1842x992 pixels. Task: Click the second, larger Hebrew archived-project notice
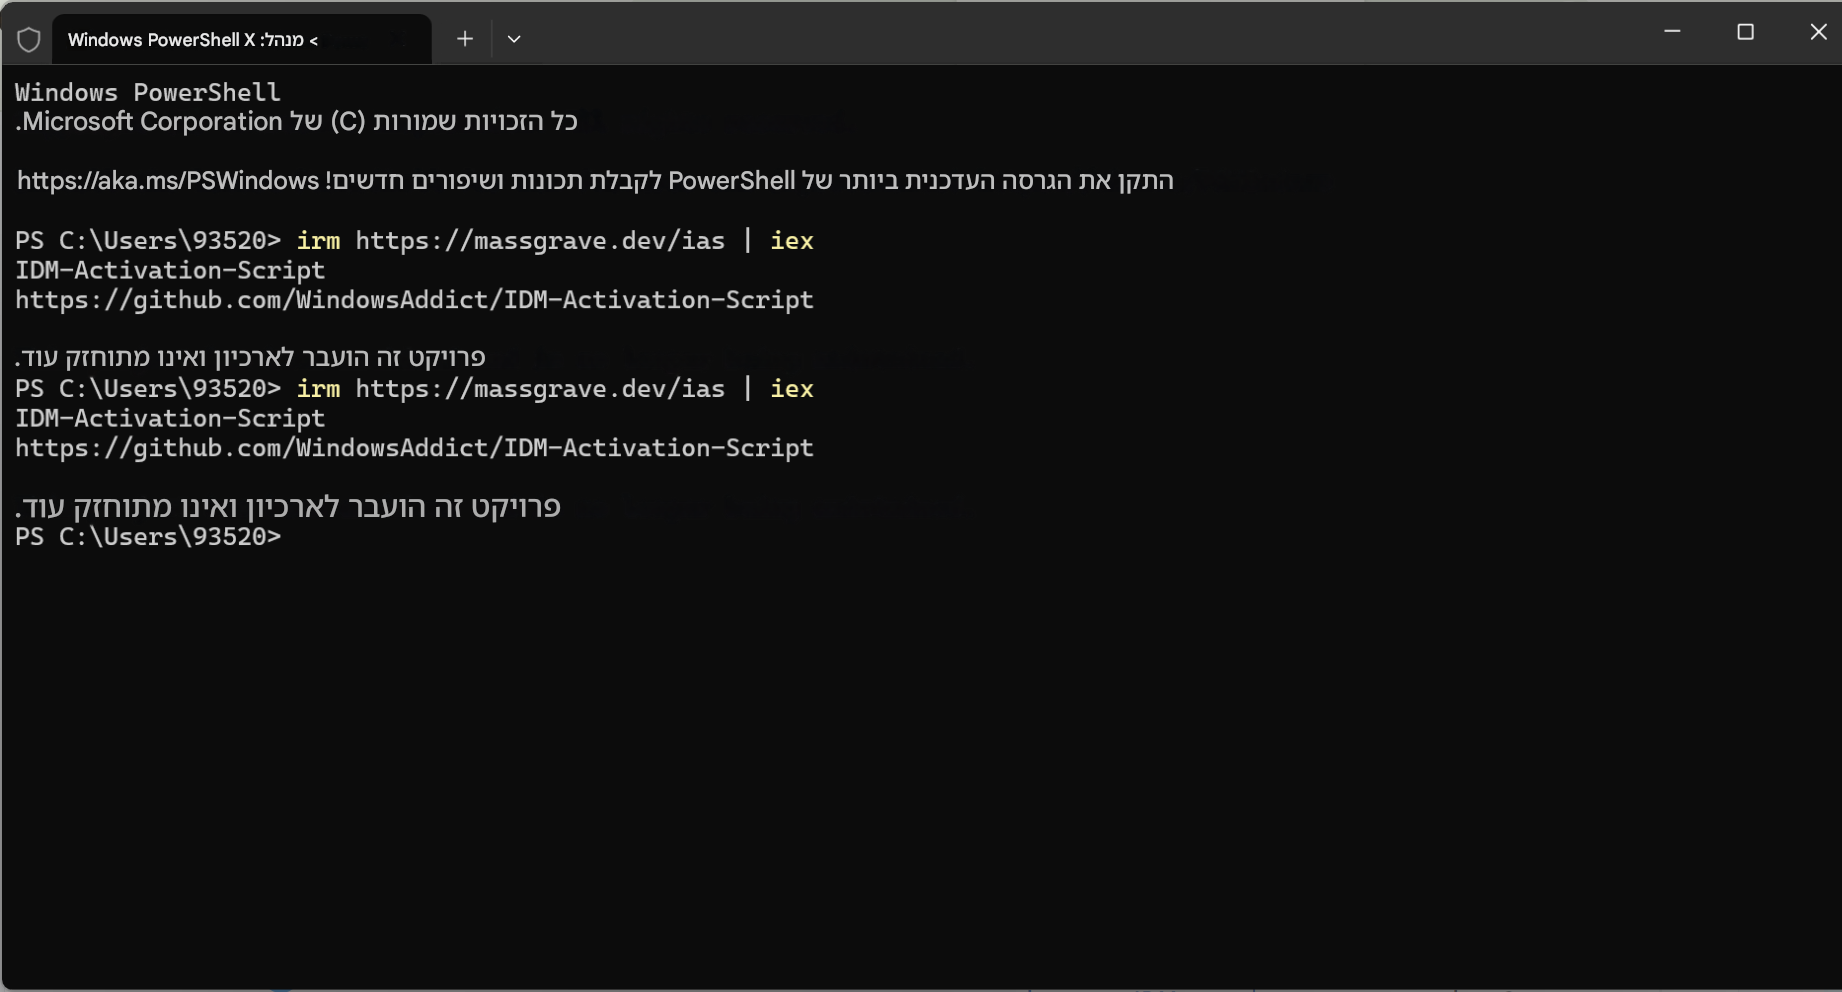[288, 507]
